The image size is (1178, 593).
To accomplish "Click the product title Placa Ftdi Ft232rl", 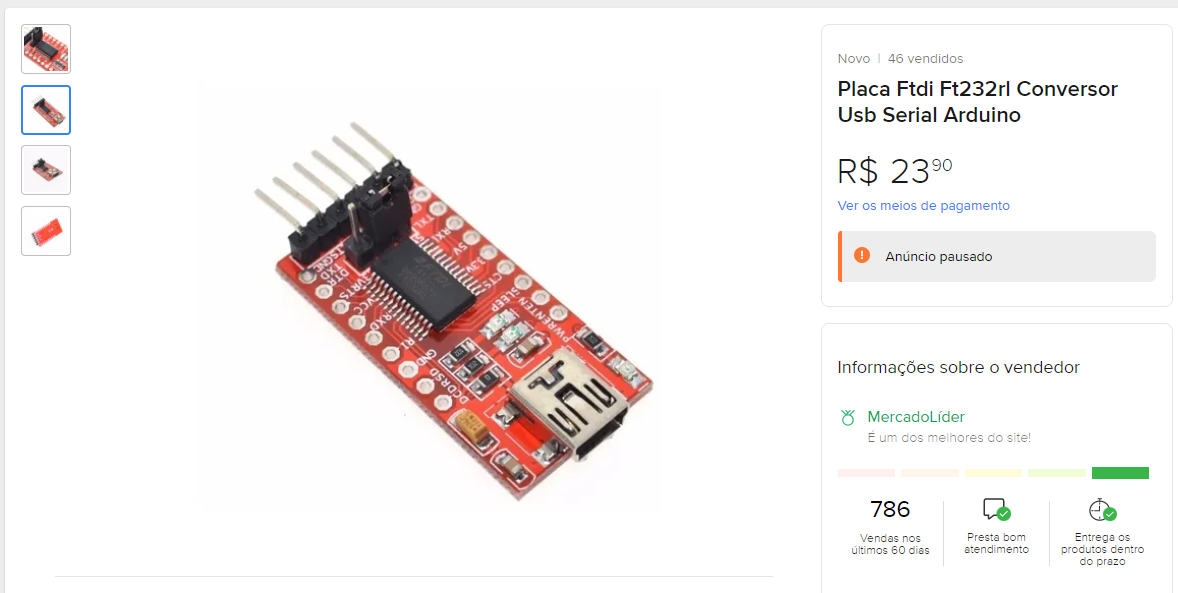I will 977,102.
